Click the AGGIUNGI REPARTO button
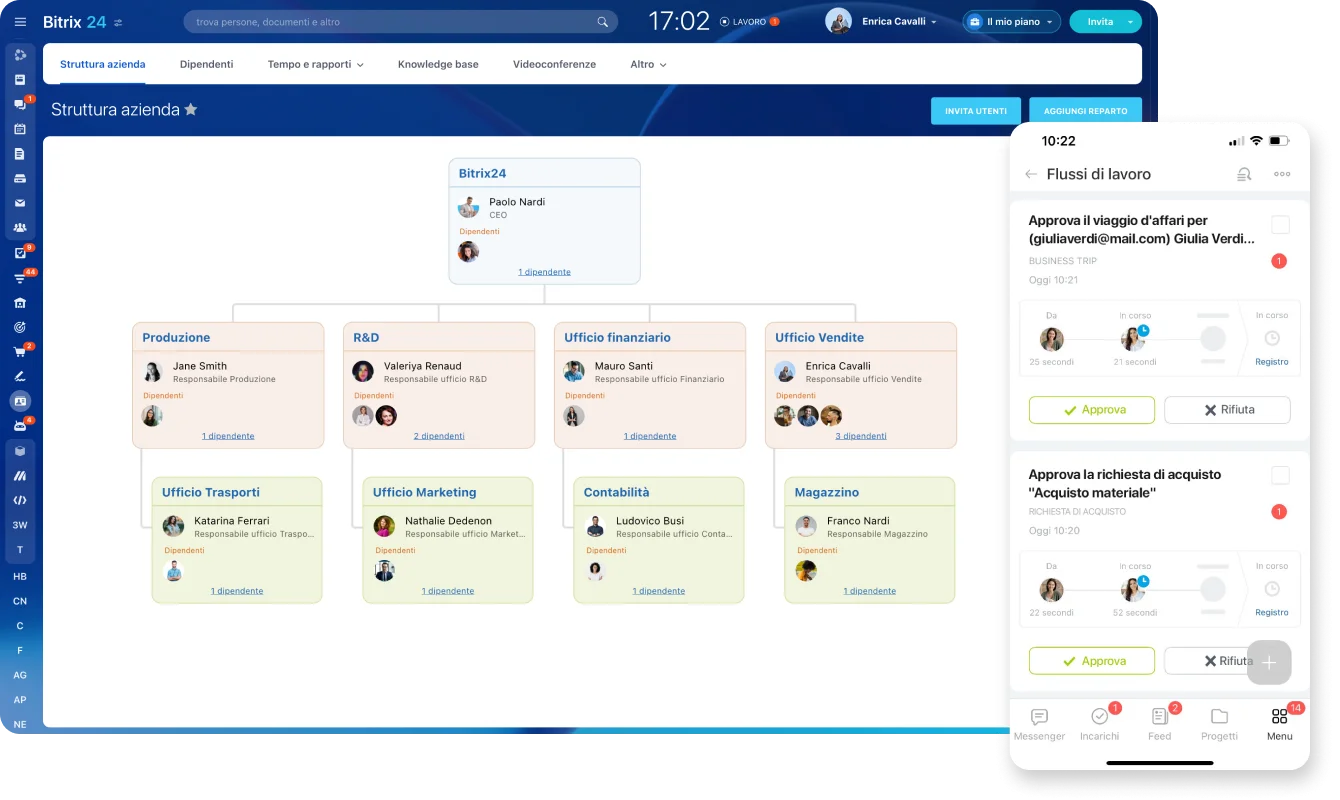 (x=1085, y=111)
